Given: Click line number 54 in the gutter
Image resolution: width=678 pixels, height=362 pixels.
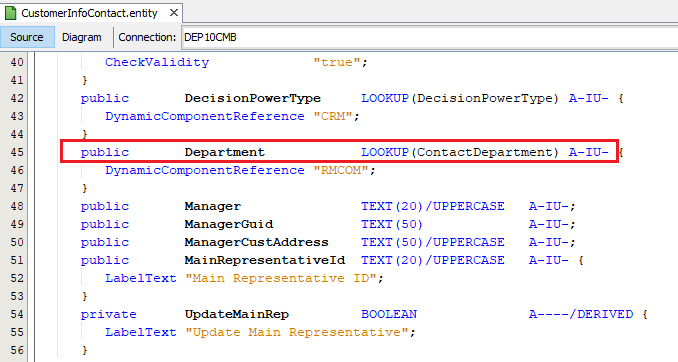Looking at the screenshot, I should tap(17, 314).
